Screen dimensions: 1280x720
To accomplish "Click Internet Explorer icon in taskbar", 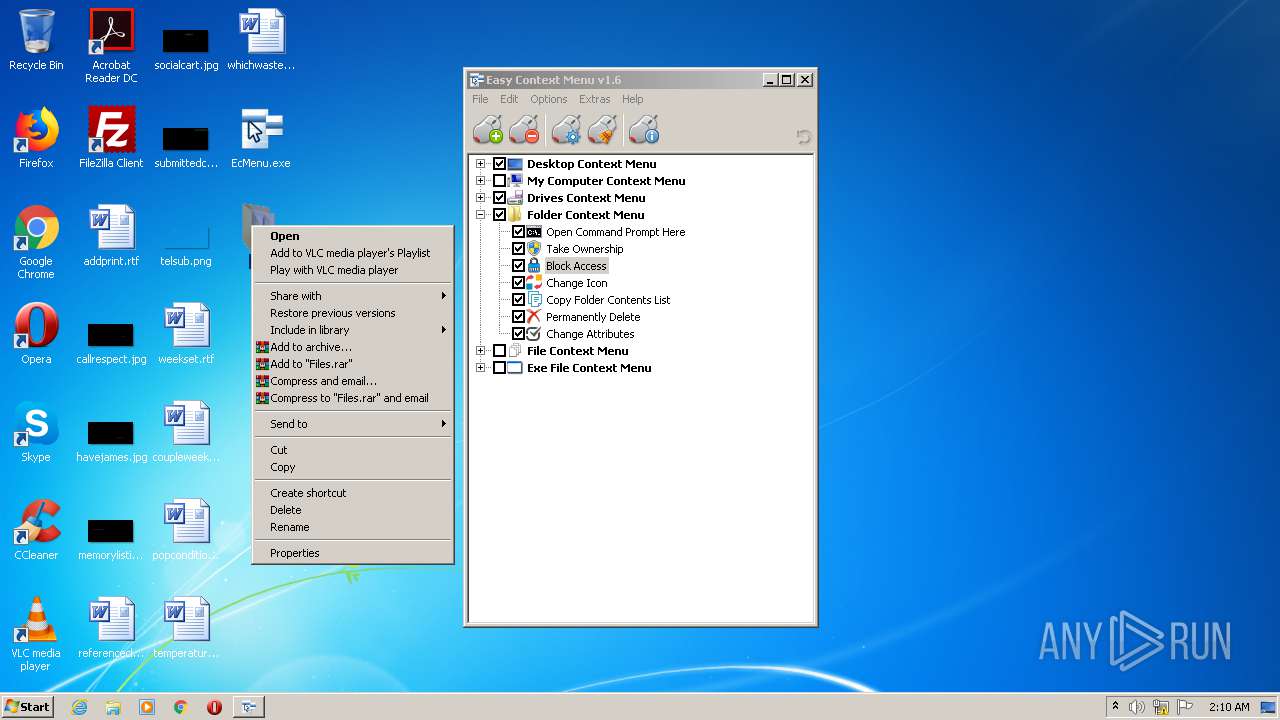I will click(79, 707).
